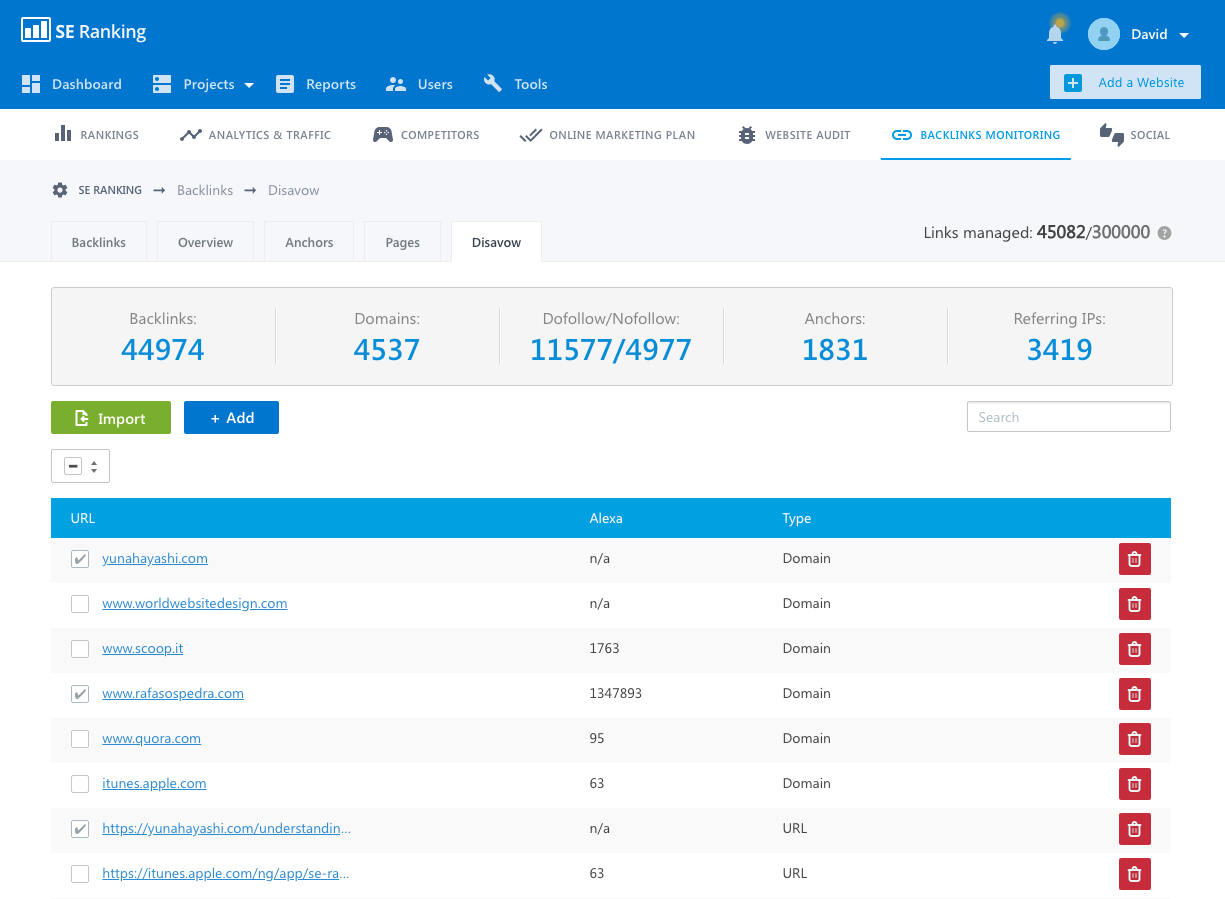Delete itunes.apple.com domain row
The height and width of the screenshot is (899, 1225).
[x=1134, y=784]
